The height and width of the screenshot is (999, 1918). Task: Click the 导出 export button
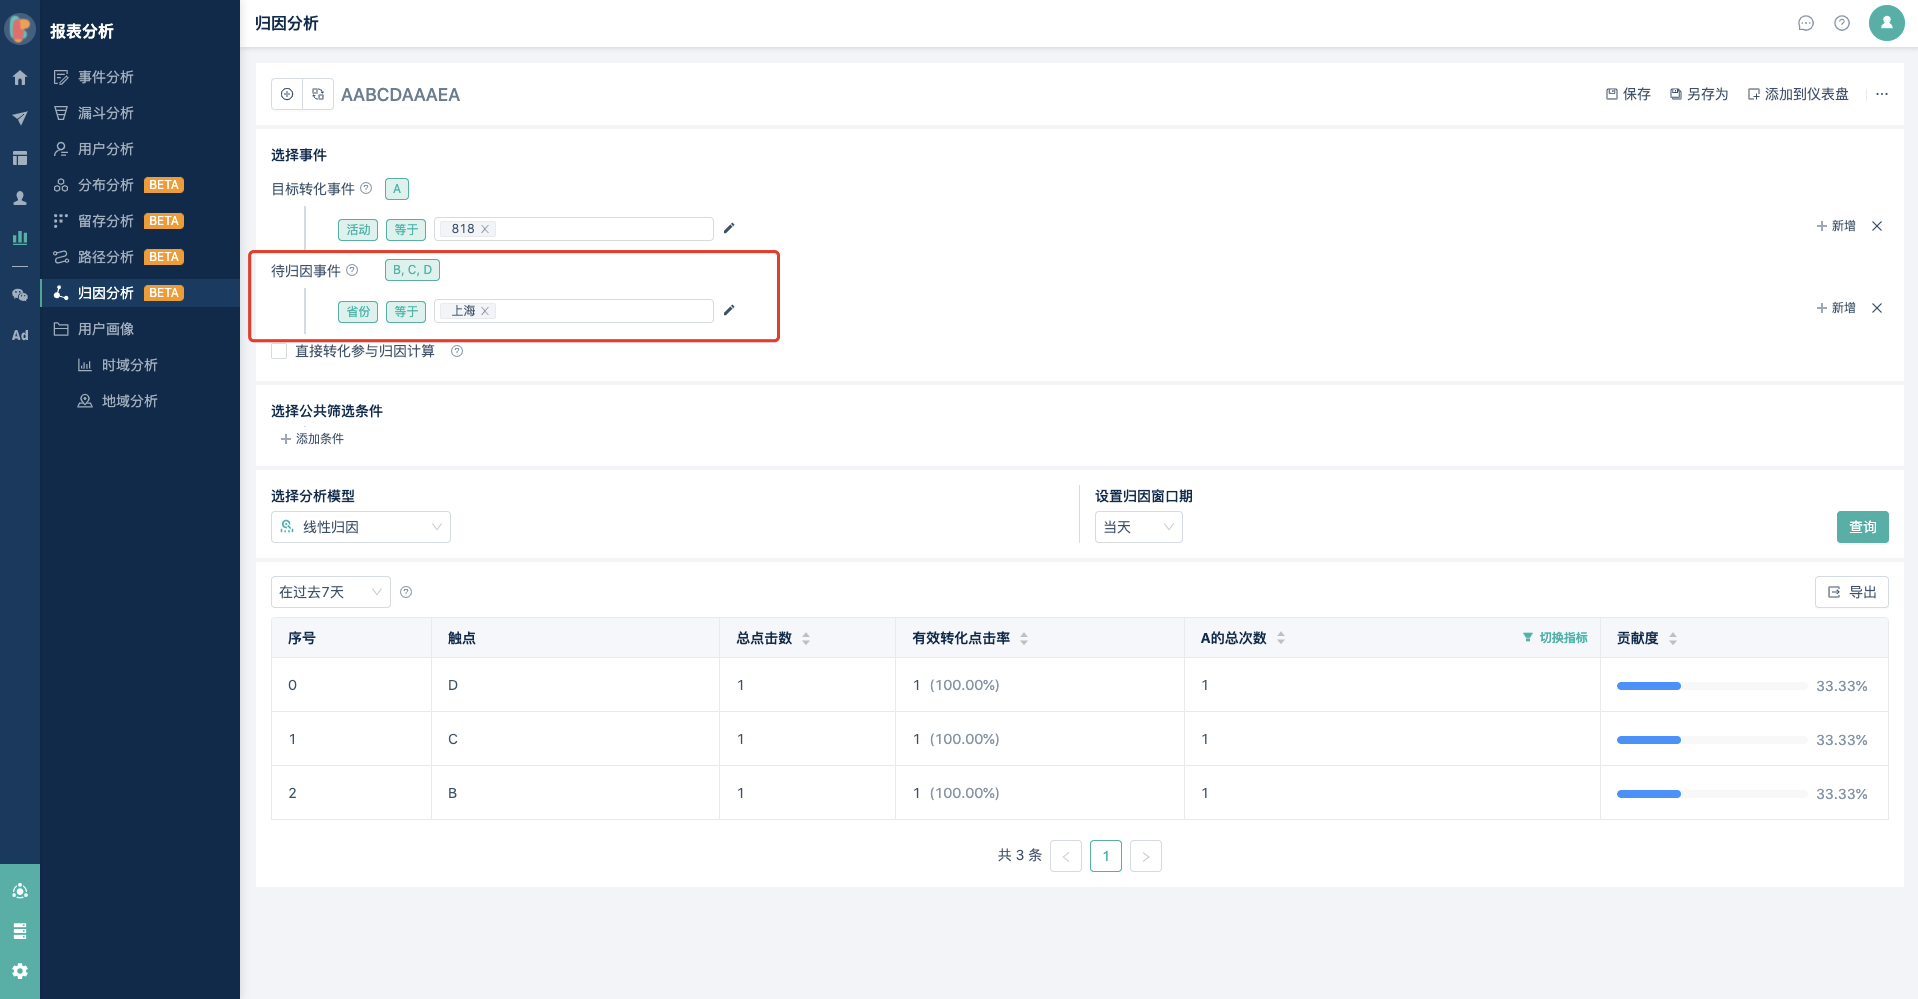[x=1852, y=592]
